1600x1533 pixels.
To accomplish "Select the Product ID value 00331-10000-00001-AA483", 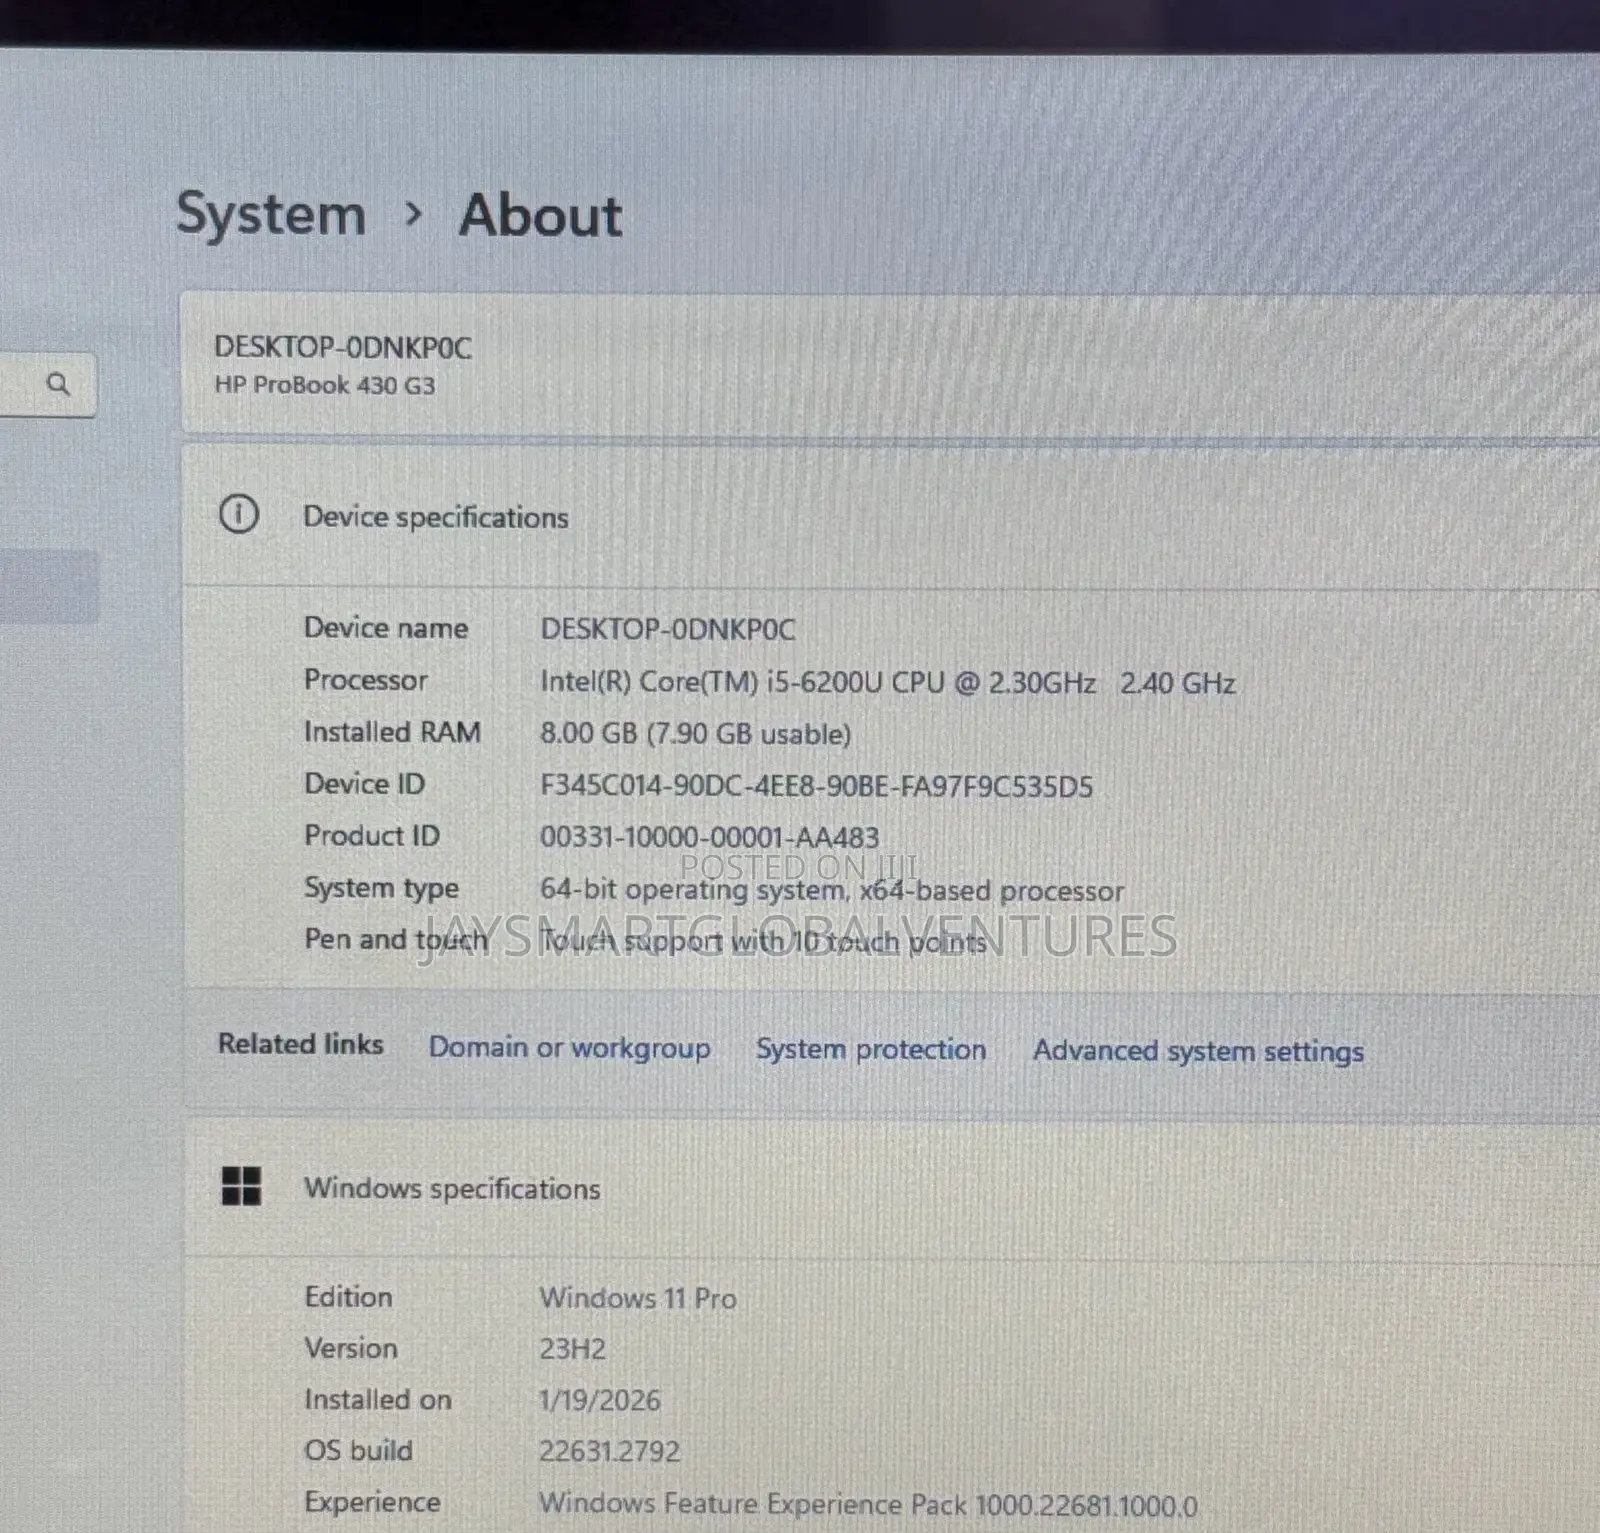I will pyautogui.click(x=710, y=837).
